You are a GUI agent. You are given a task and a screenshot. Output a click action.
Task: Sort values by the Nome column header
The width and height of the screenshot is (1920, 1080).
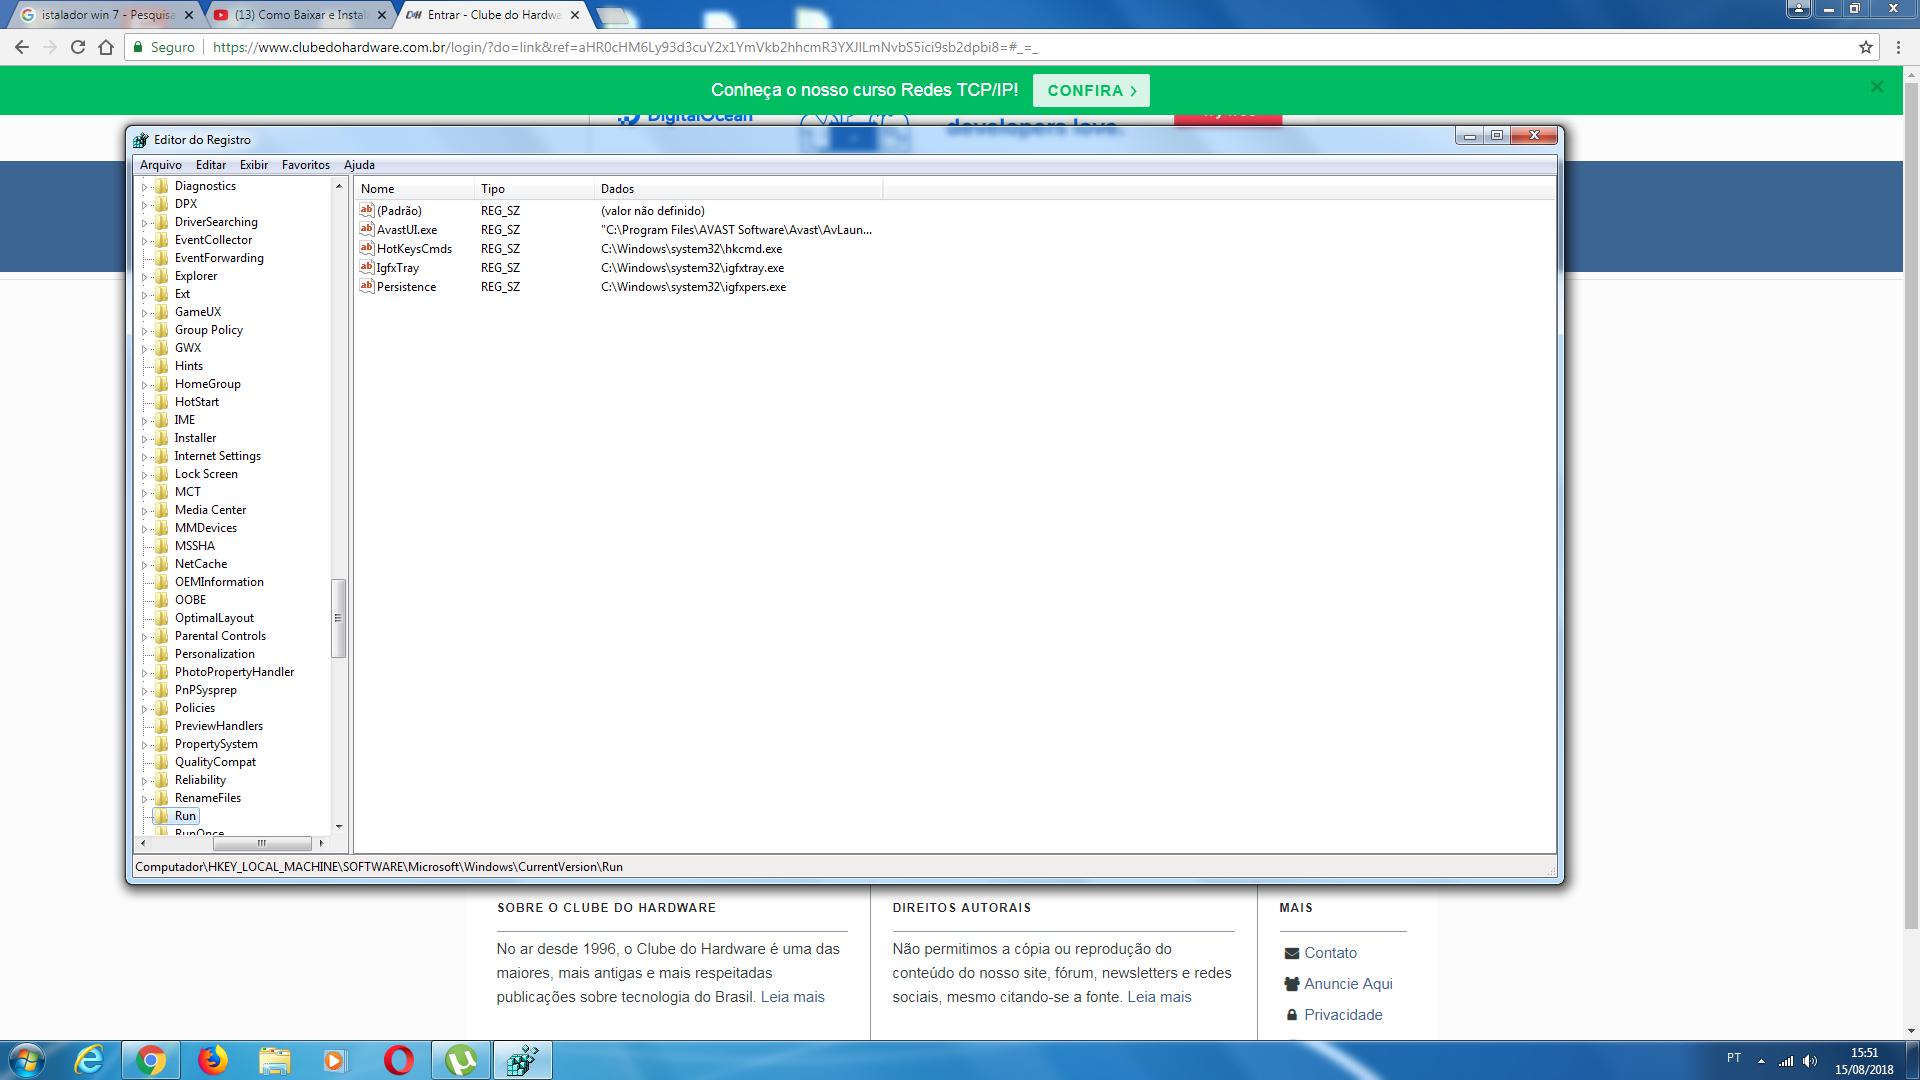point(415,188)
